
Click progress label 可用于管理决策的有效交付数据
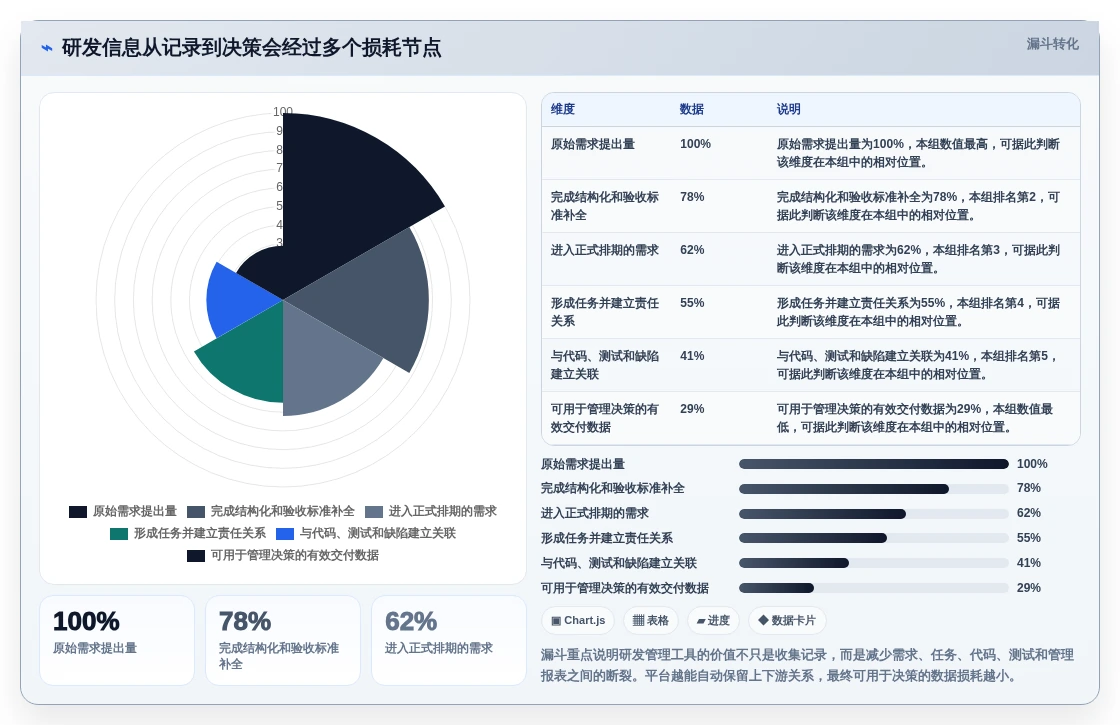click(625, 588)
